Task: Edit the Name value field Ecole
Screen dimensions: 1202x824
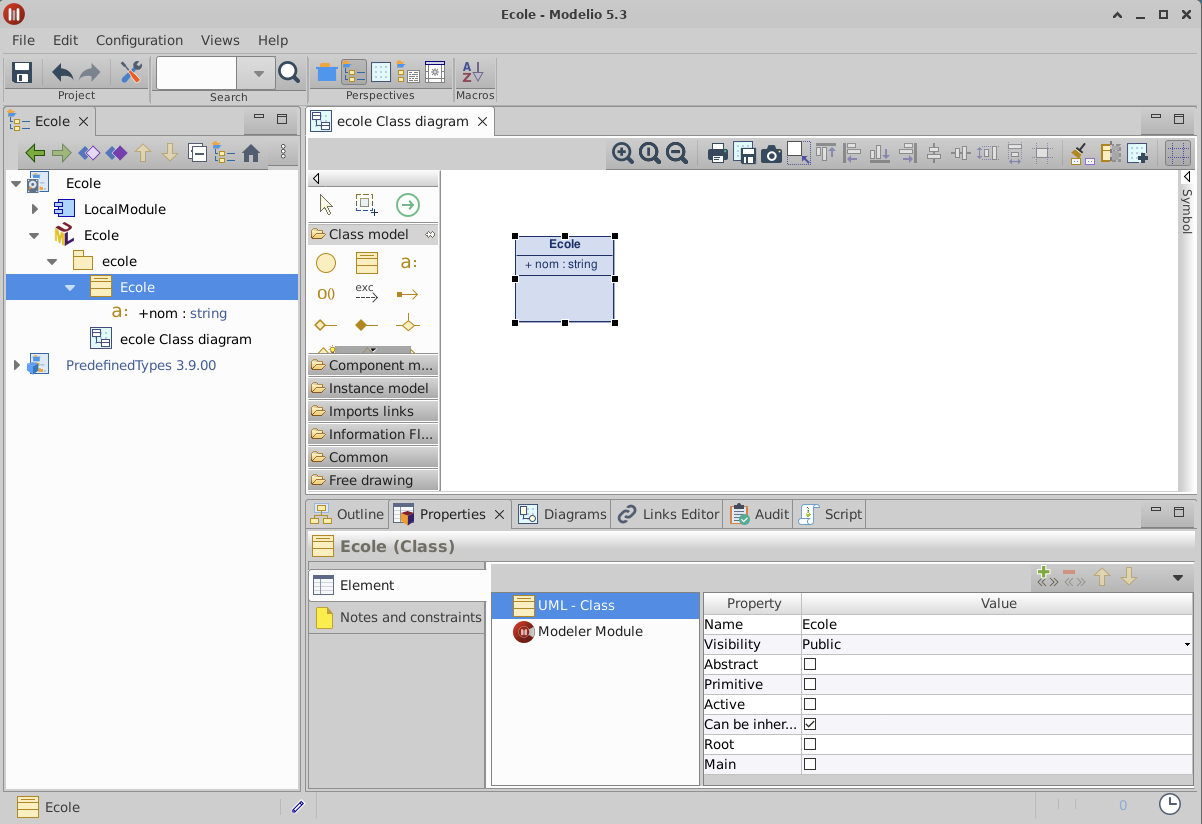Action: coord(997,624)
